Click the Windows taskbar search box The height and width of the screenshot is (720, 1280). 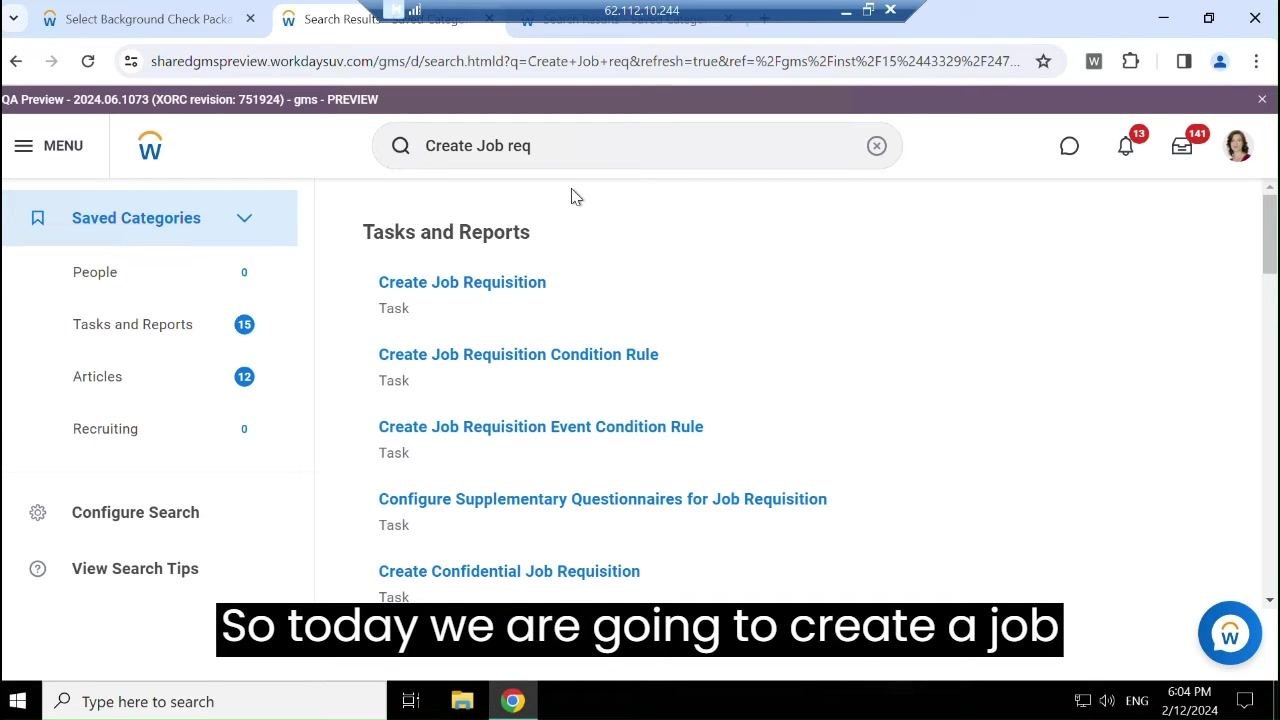215,701
